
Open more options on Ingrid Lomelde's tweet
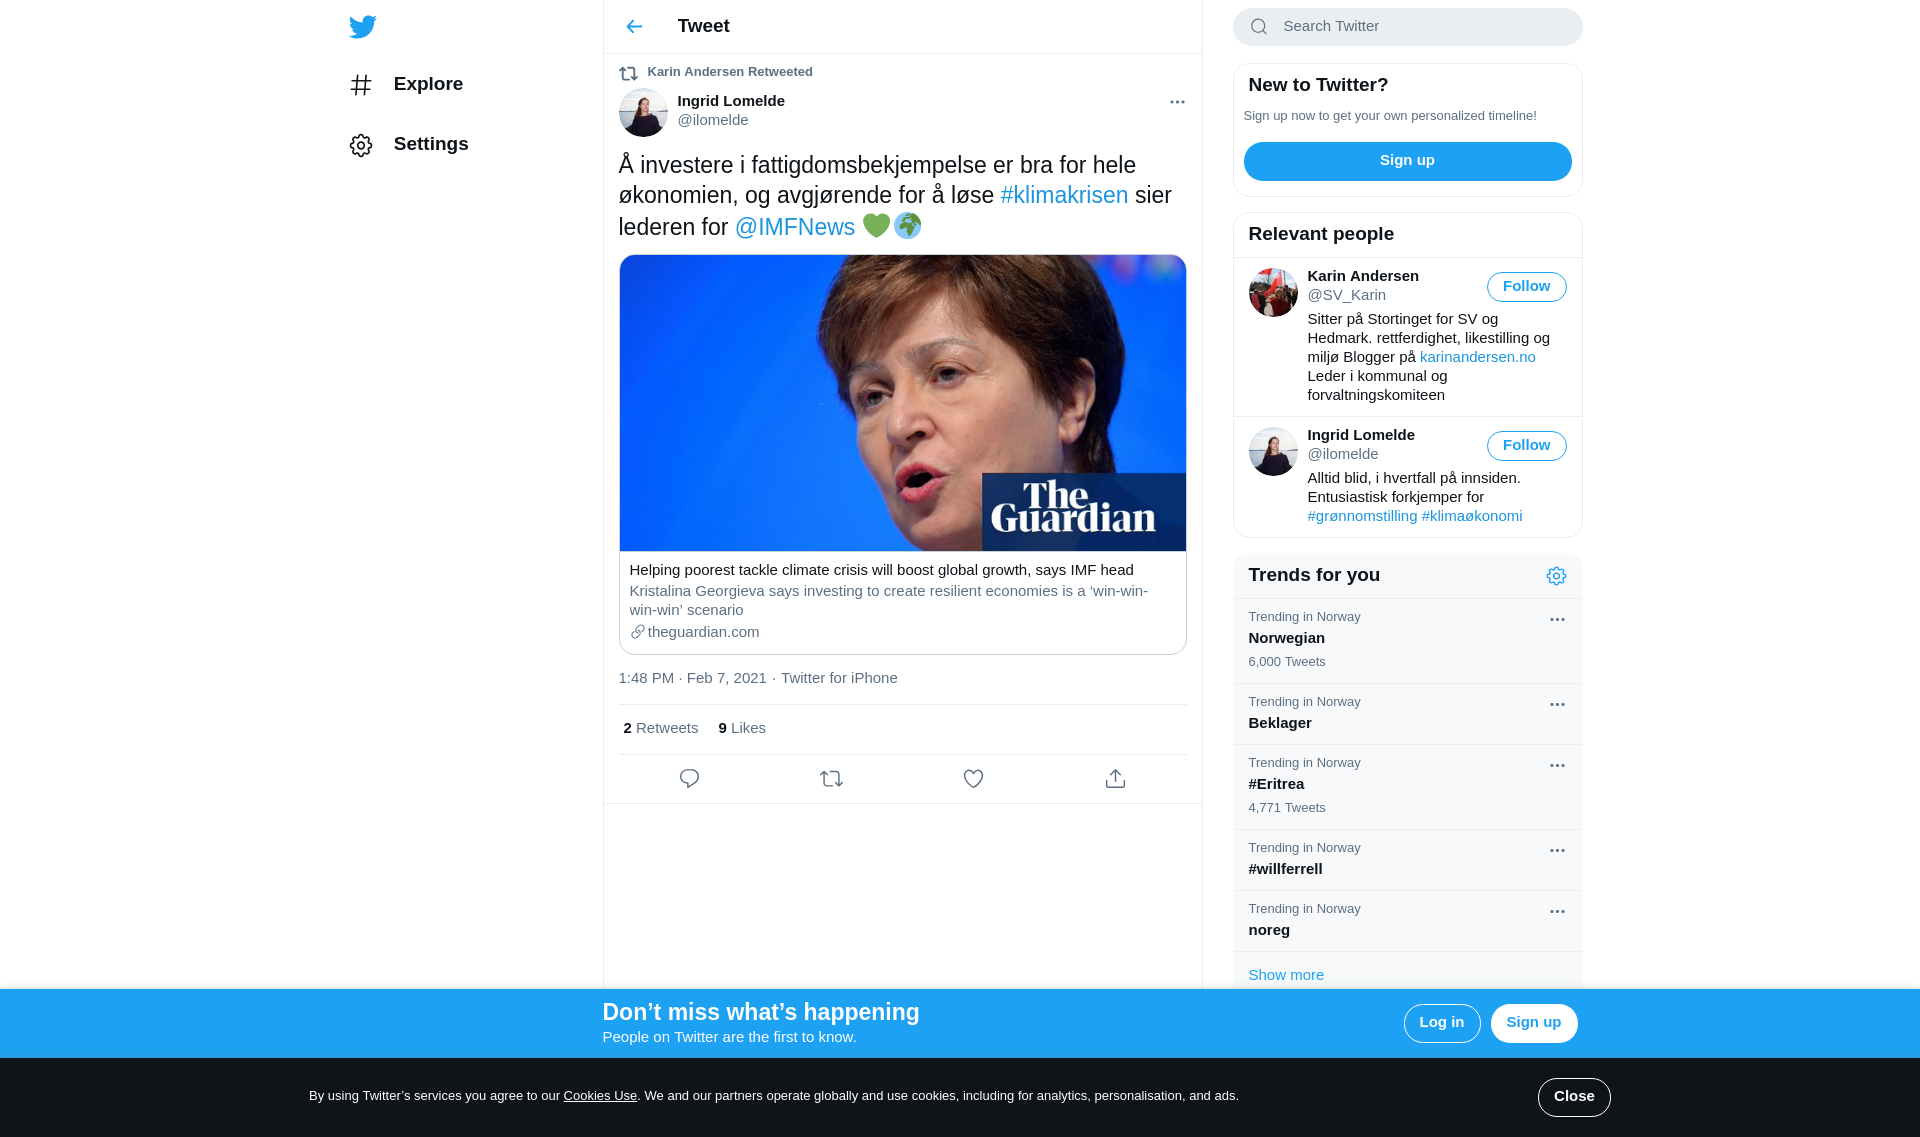(x=1177, y=102)
